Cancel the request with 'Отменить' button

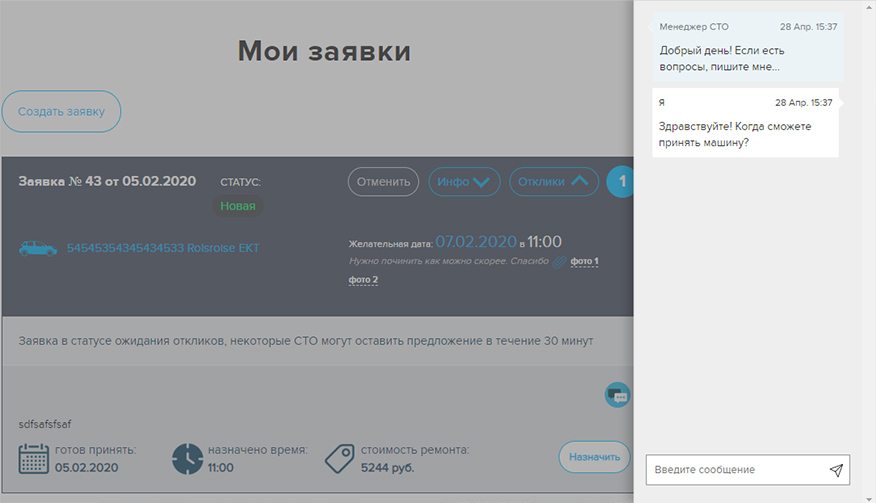click(x=383, y=182)
